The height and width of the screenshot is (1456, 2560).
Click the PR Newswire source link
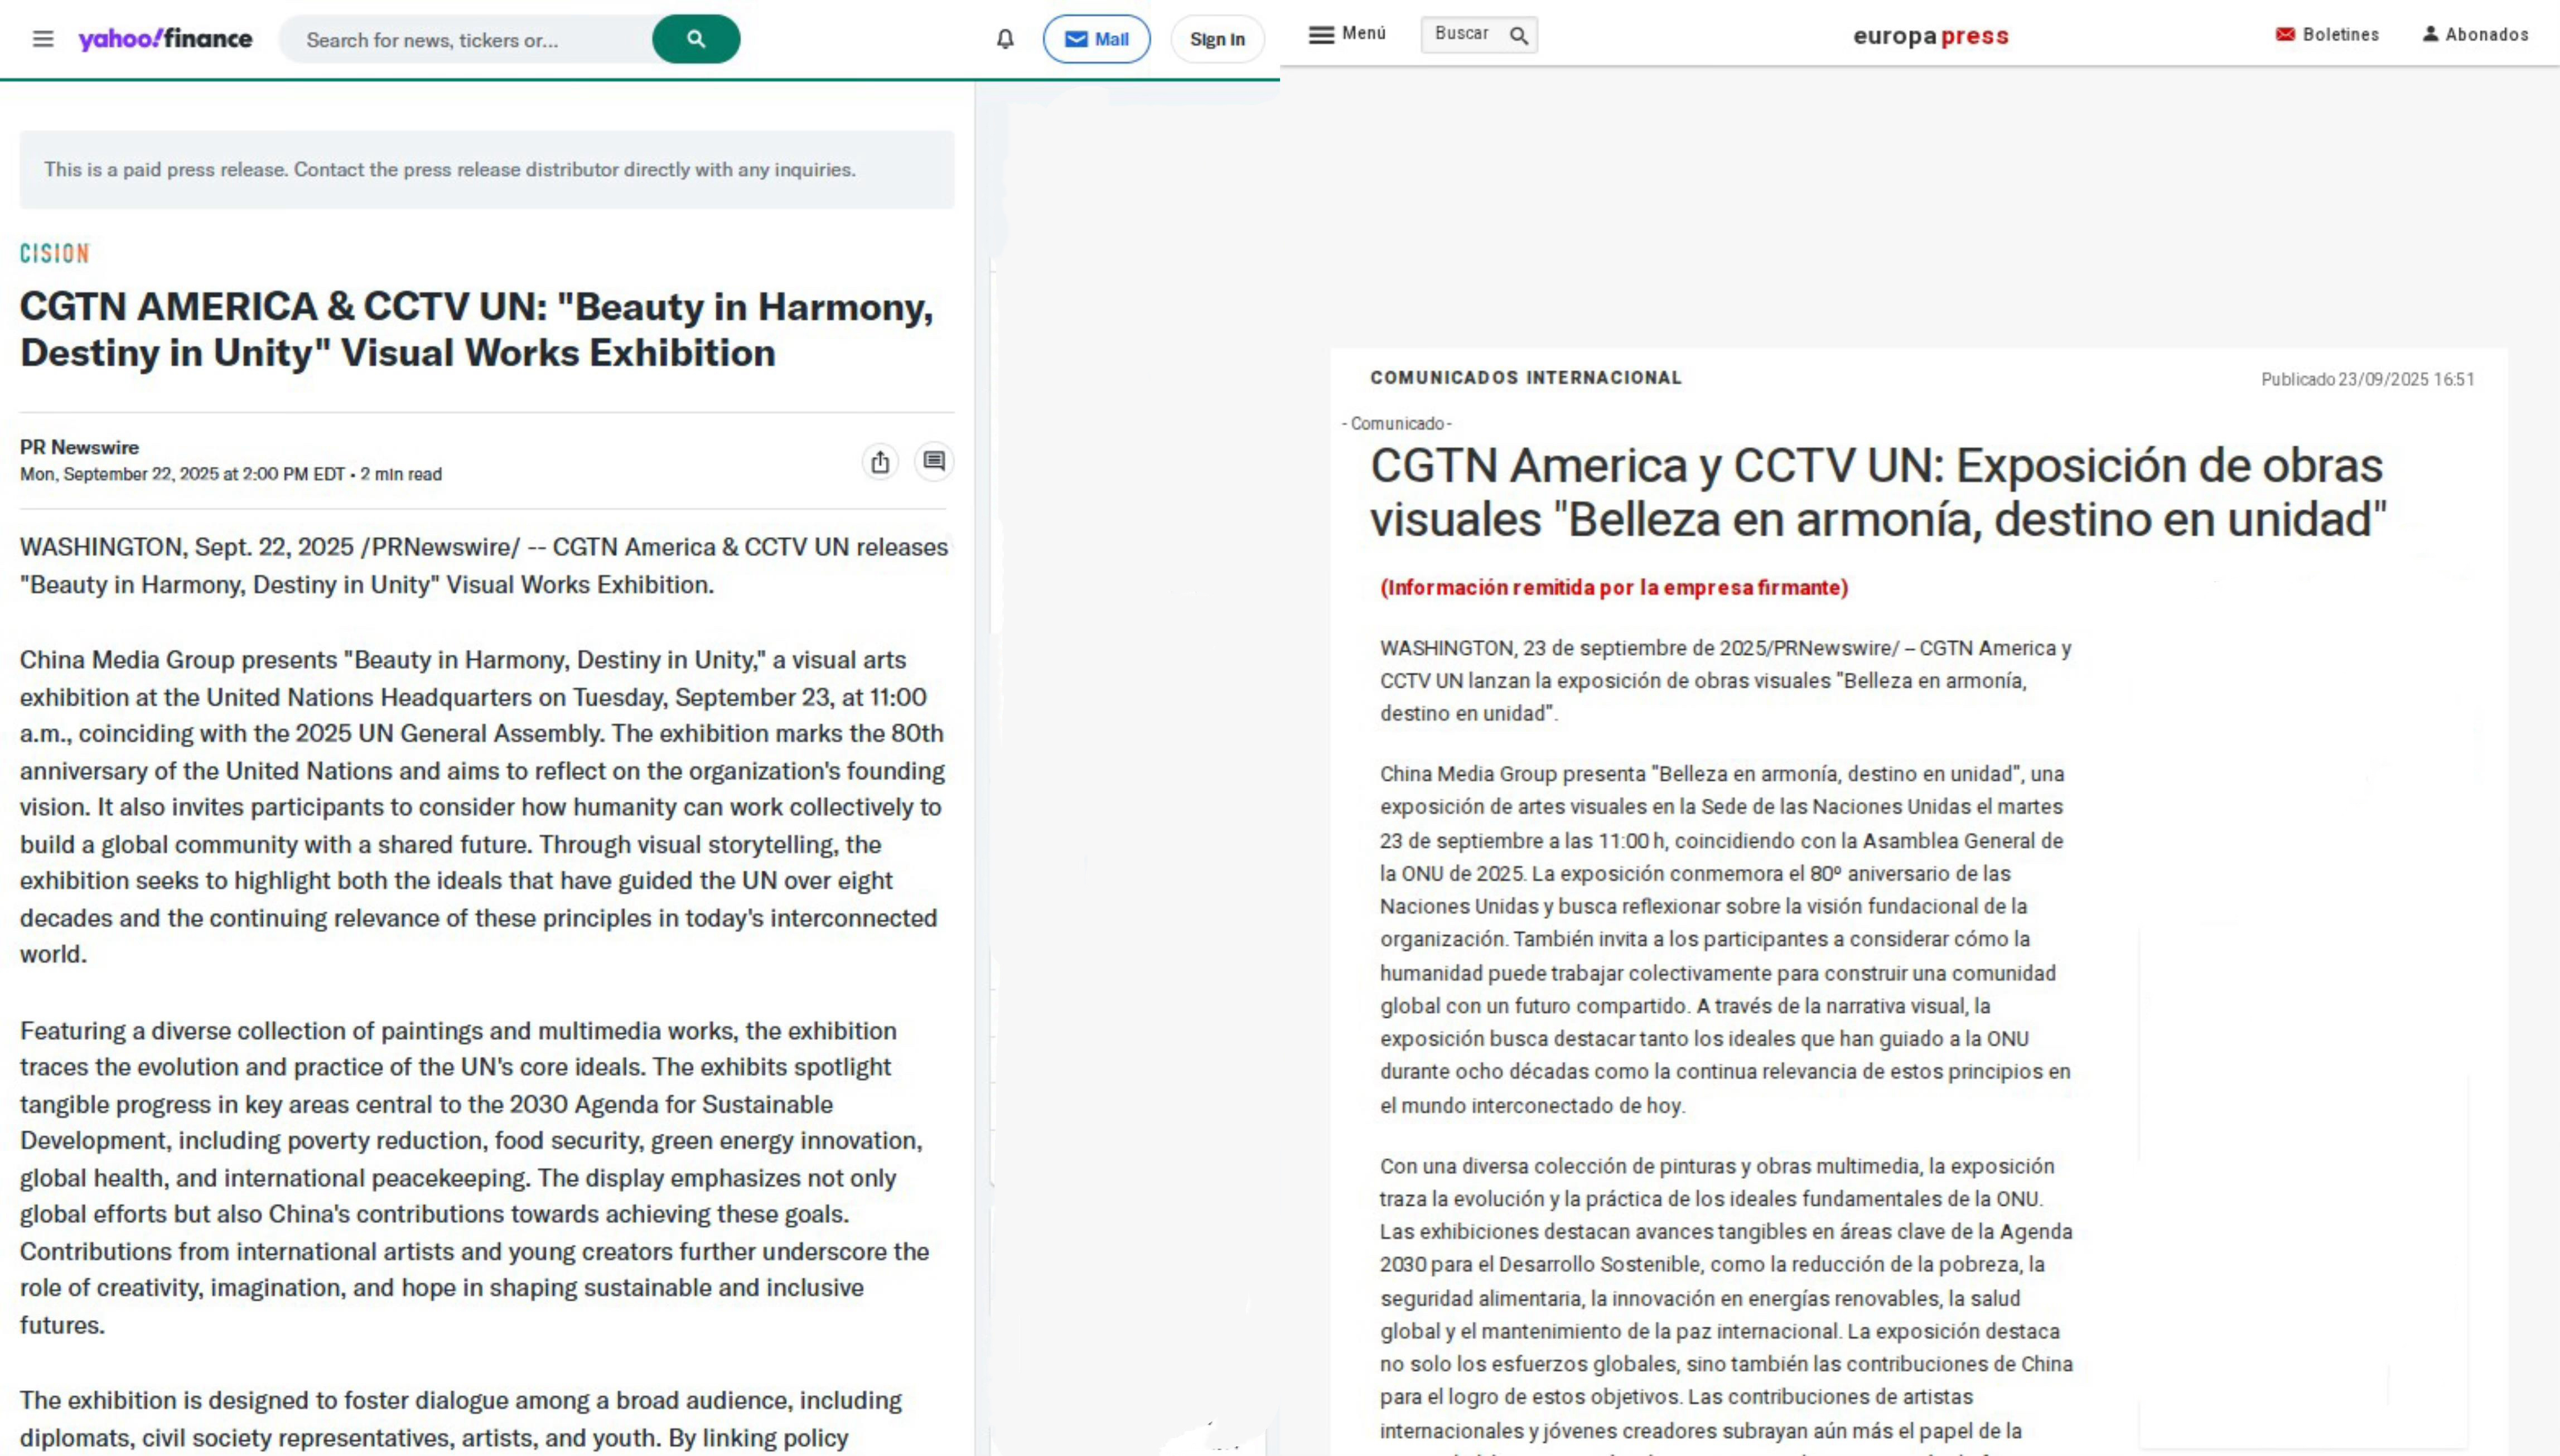tap(79, 447)
